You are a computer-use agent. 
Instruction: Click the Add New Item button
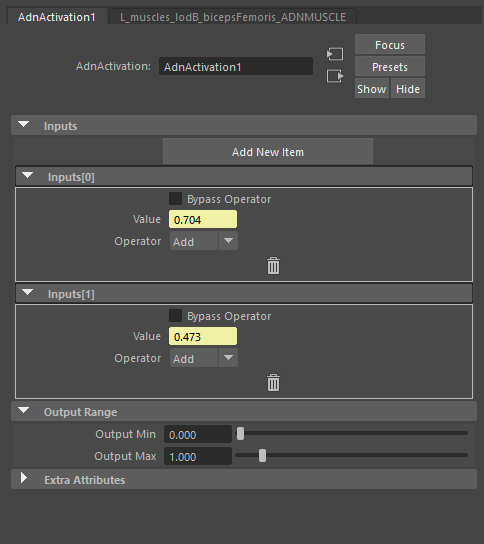tap(268, 152)
